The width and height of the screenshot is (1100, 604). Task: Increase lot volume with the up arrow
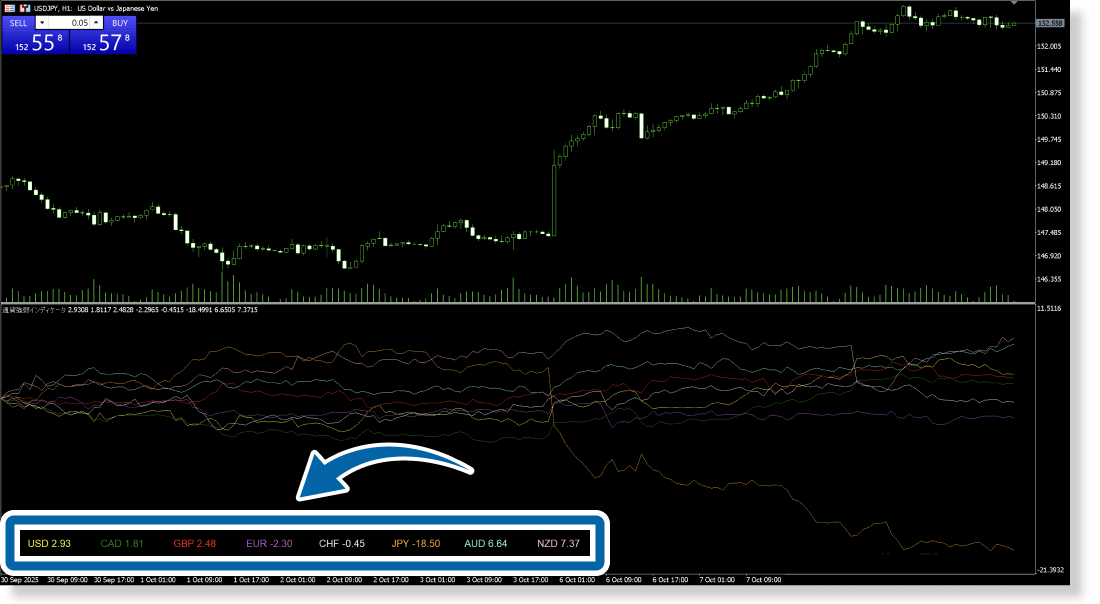click(x=96, y=22)
